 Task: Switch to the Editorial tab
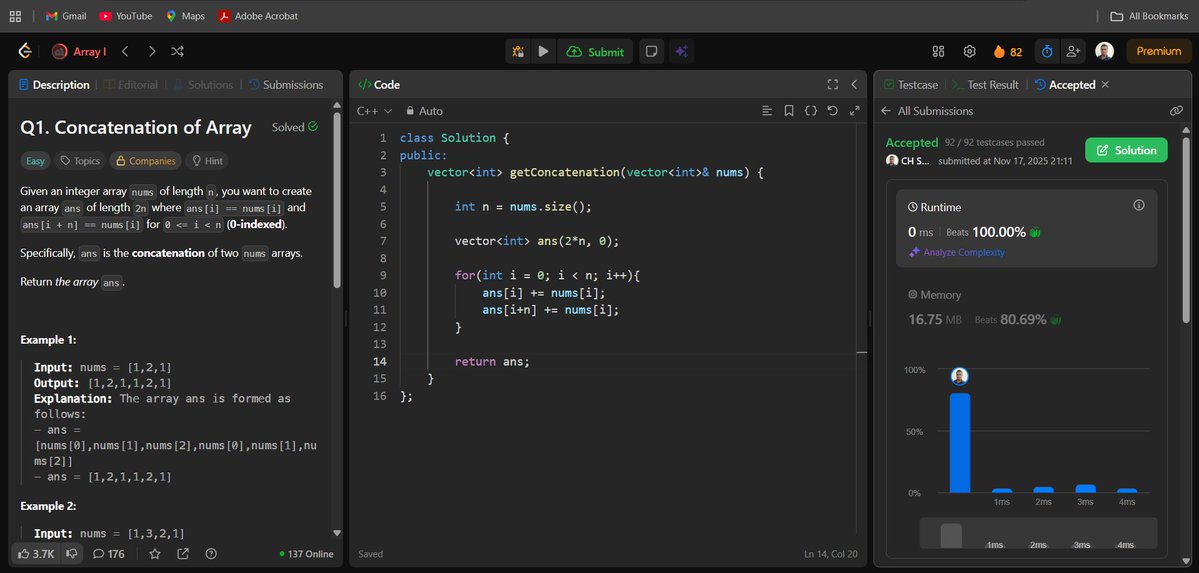[x=131, y=85]
